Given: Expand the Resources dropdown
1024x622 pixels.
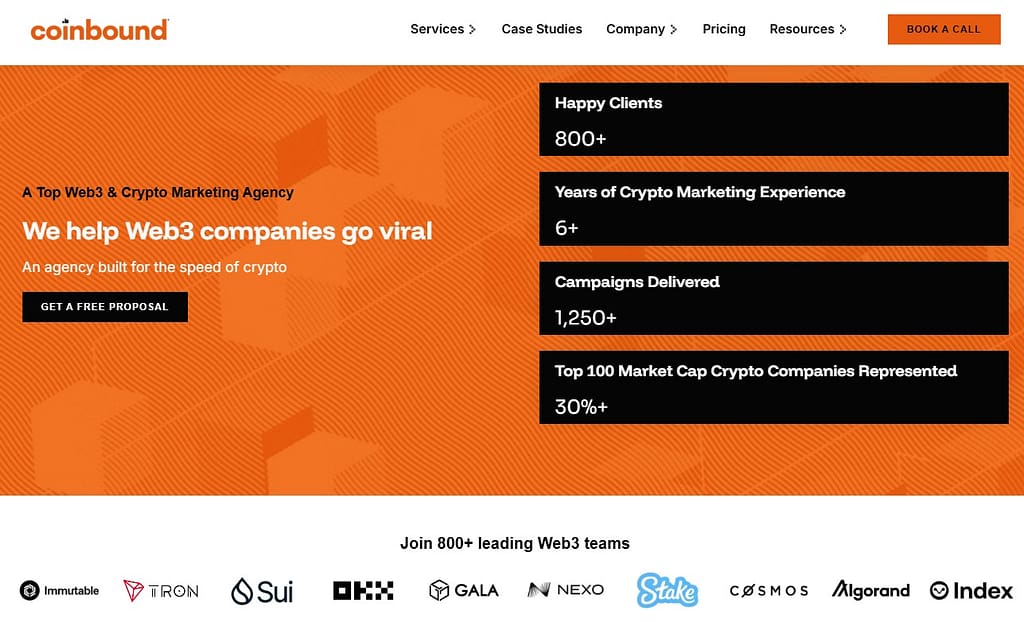Looking at the screenshot, I should click(806, 29).
